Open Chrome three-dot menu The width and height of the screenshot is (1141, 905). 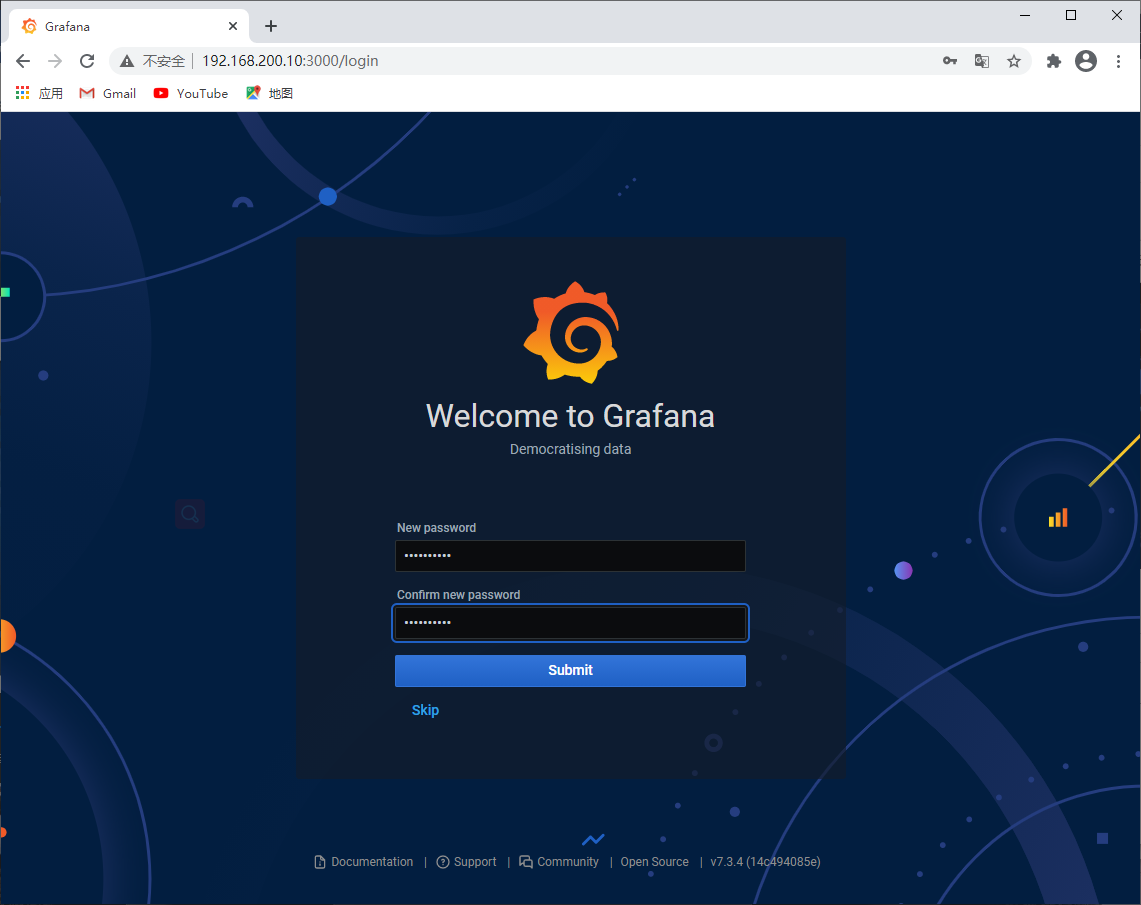point(1118,61)
